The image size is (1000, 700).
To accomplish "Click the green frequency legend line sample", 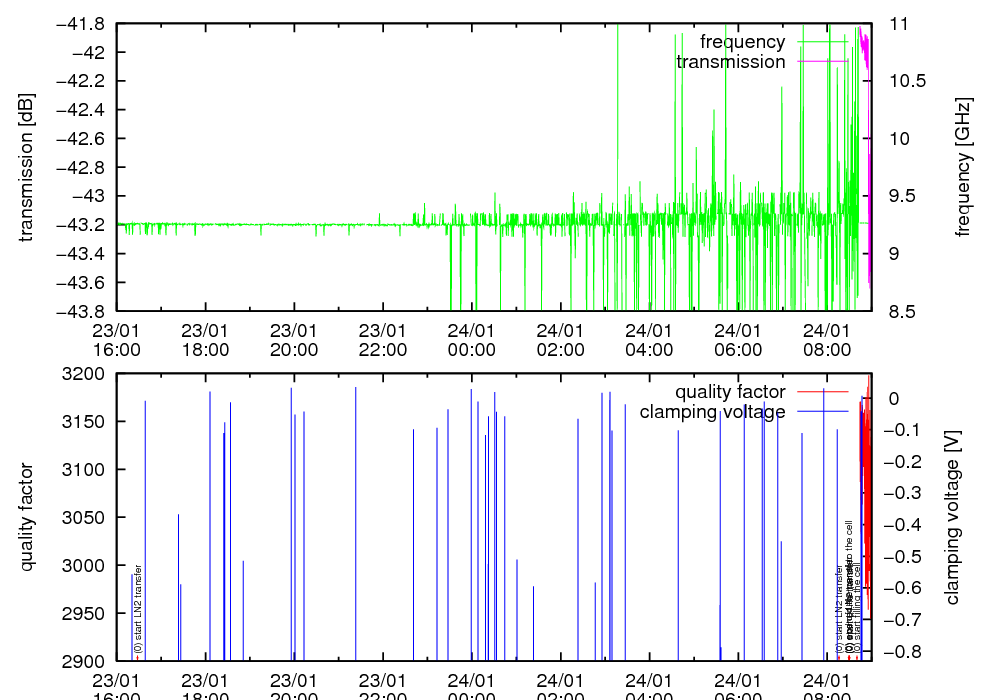I will 821,42.
